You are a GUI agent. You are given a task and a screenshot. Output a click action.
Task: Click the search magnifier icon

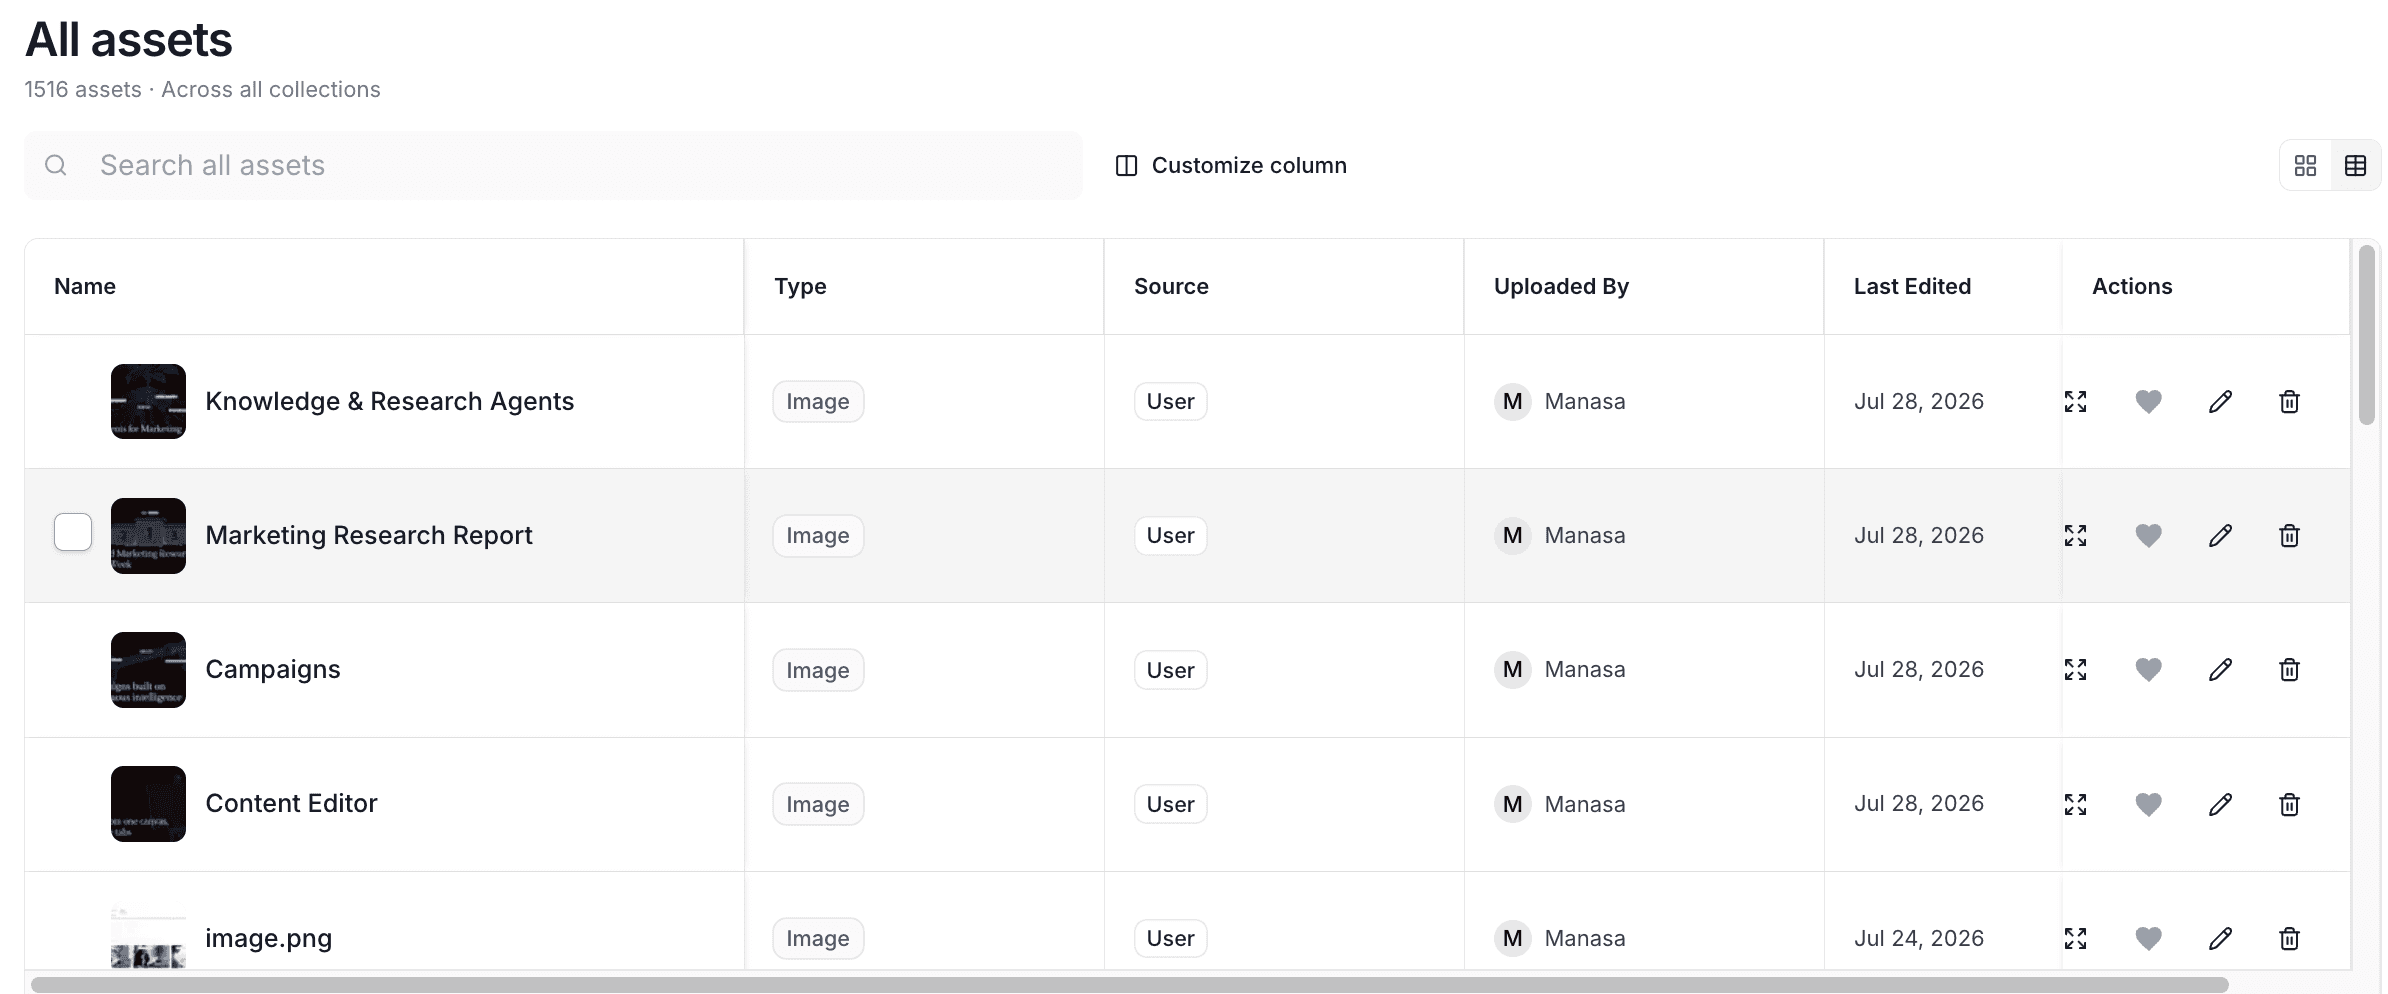56,165
